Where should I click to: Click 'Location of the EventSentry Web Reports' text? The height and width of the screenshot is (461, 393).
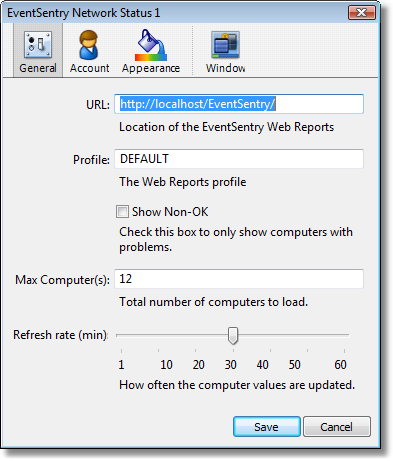[227, 127]
